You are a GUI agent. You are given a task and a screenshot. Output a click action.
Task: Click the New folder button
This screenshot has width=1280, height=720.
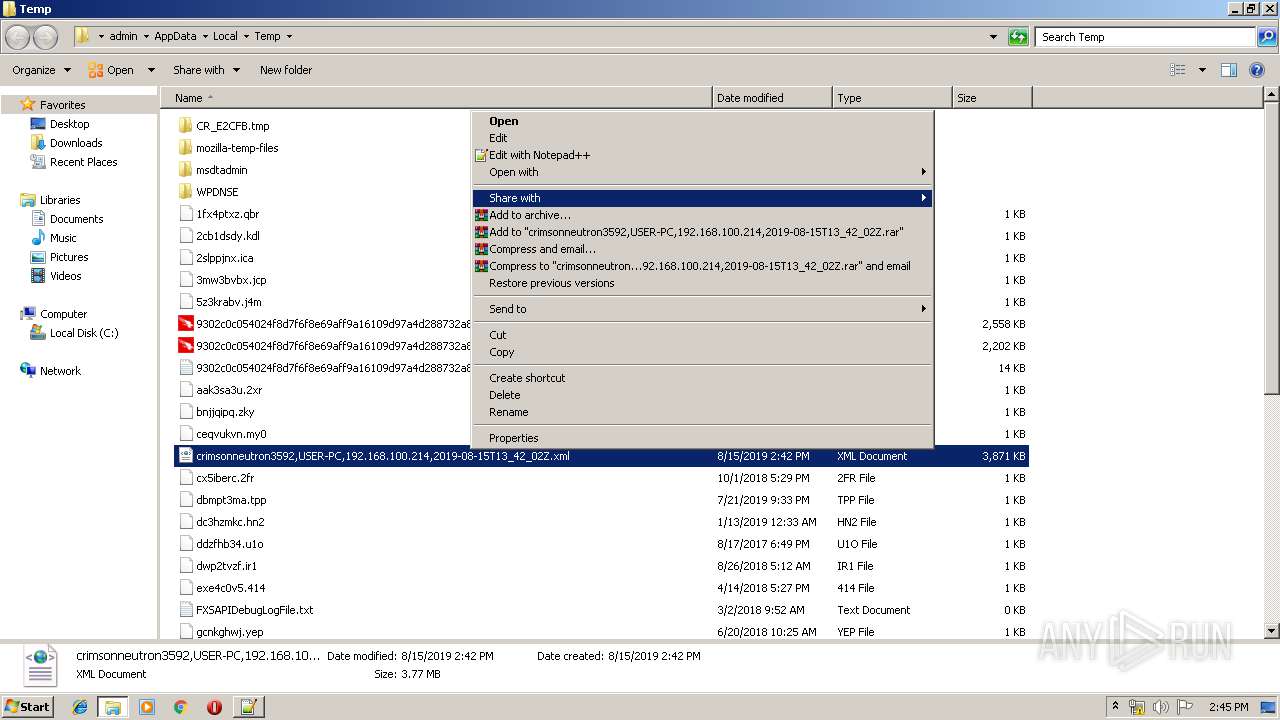pyautogui.click(x=286, y=70)
